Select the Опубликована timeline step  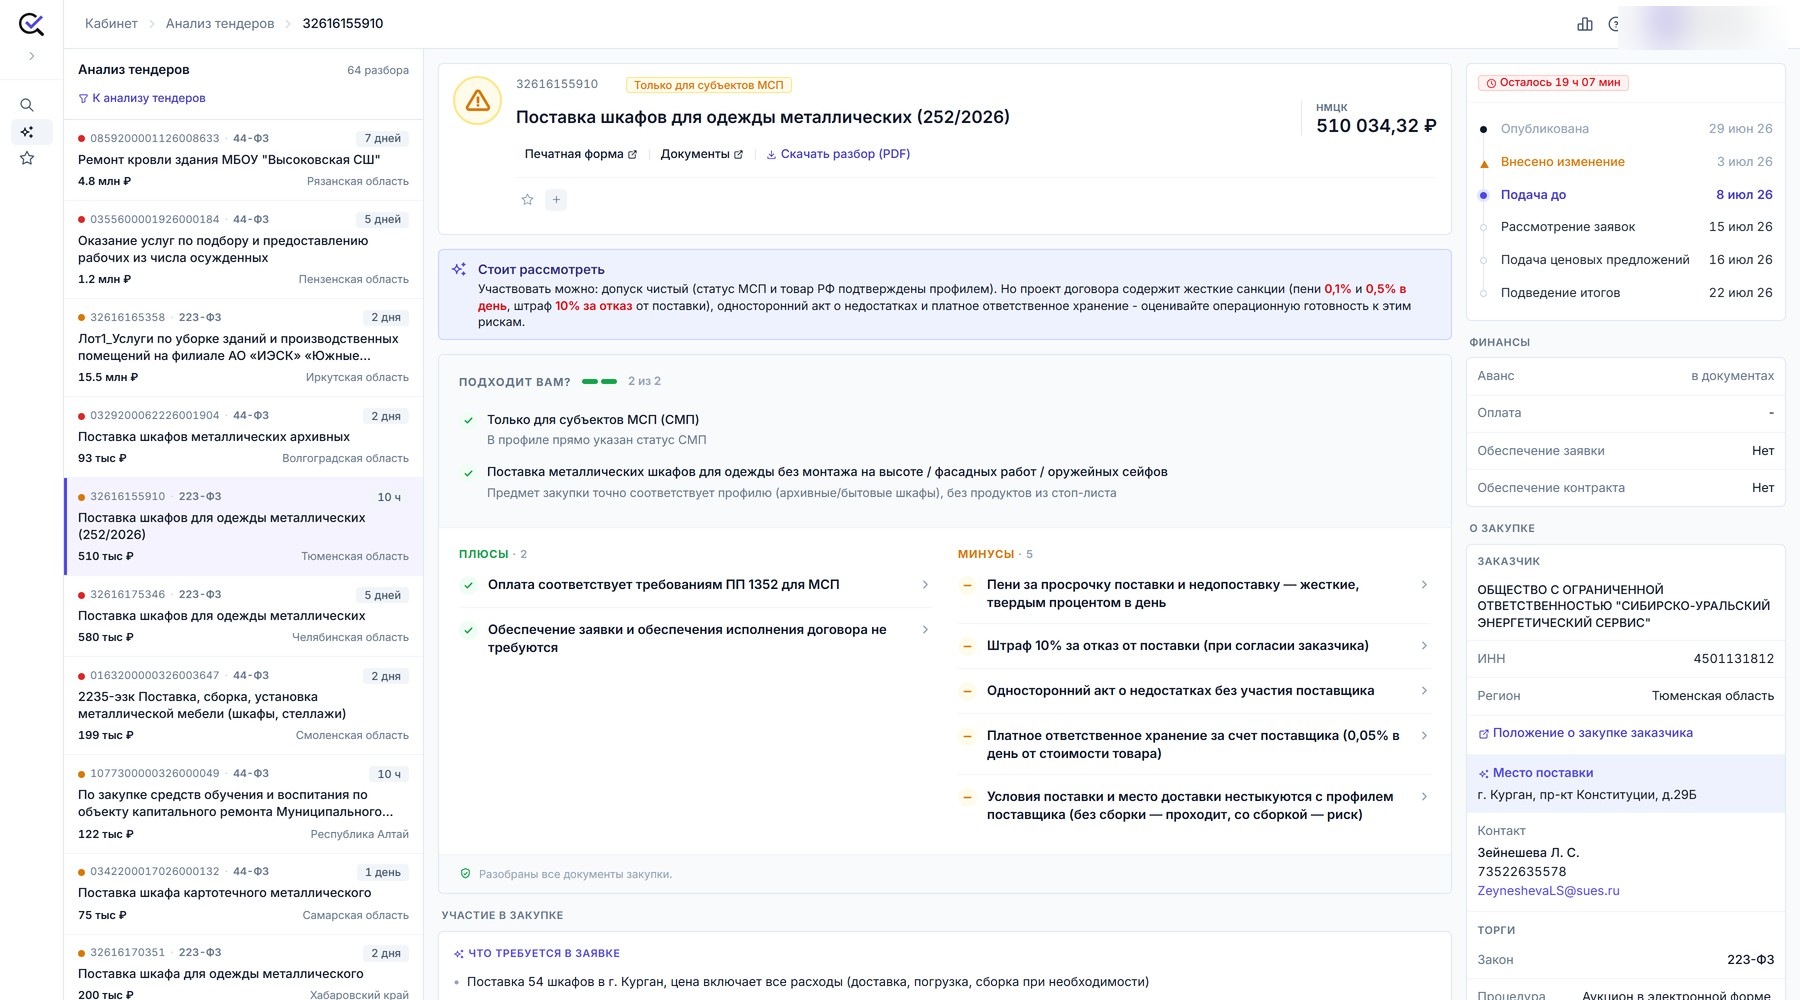[1626, 129]
